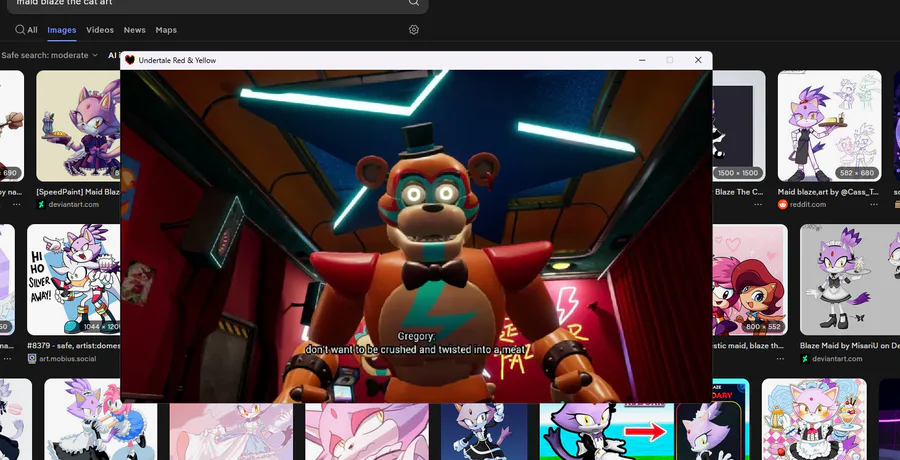Open the SpeedPaint Maid Blaze deviantart thumbnail
900x460 pixels.
[78, 126]
